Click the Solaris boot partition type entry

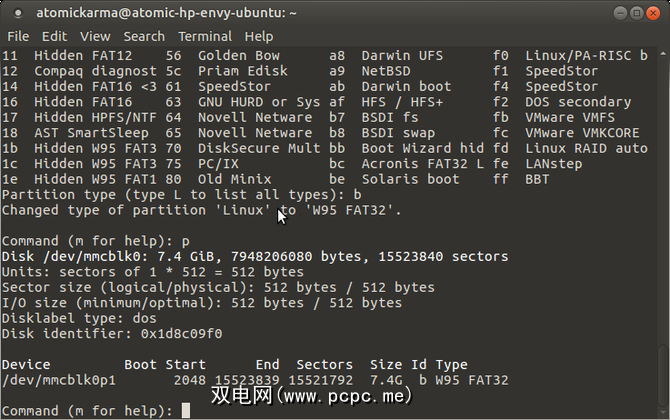tap(410, 179)
